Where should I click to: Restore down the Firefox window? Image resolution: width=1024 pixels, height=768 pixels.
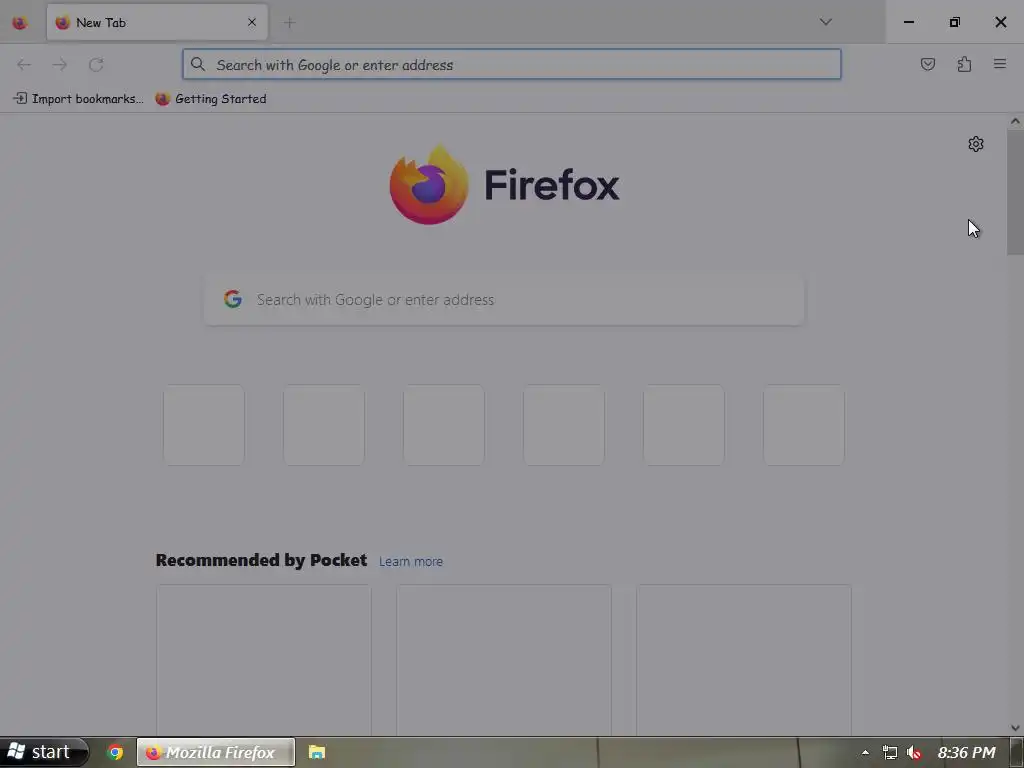coord(954,22)
